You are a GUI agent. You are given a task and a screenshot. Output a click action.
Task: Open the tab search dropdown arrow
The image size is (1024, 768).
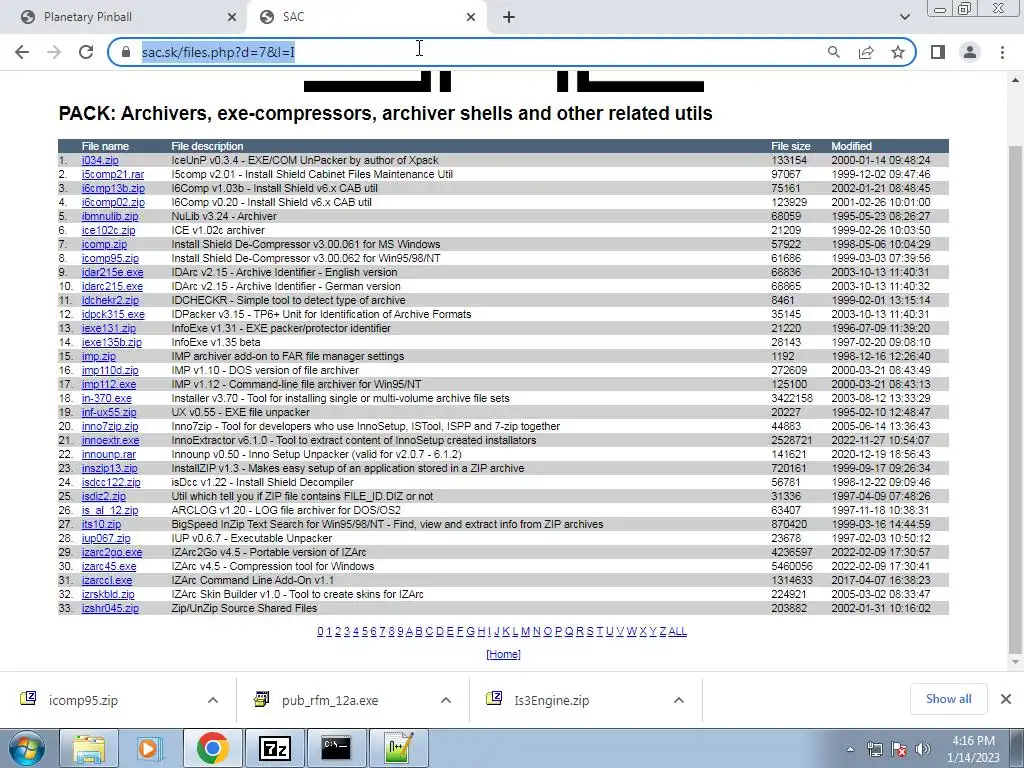904,17
